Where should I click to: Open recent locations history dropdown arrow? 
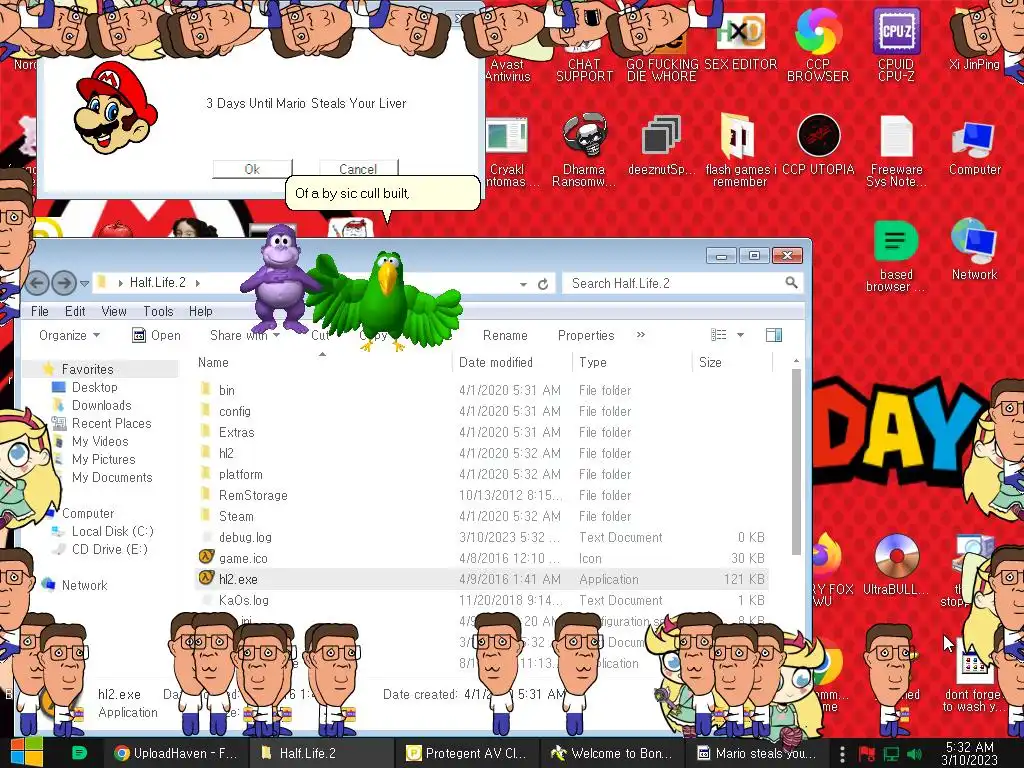[84, 283]
